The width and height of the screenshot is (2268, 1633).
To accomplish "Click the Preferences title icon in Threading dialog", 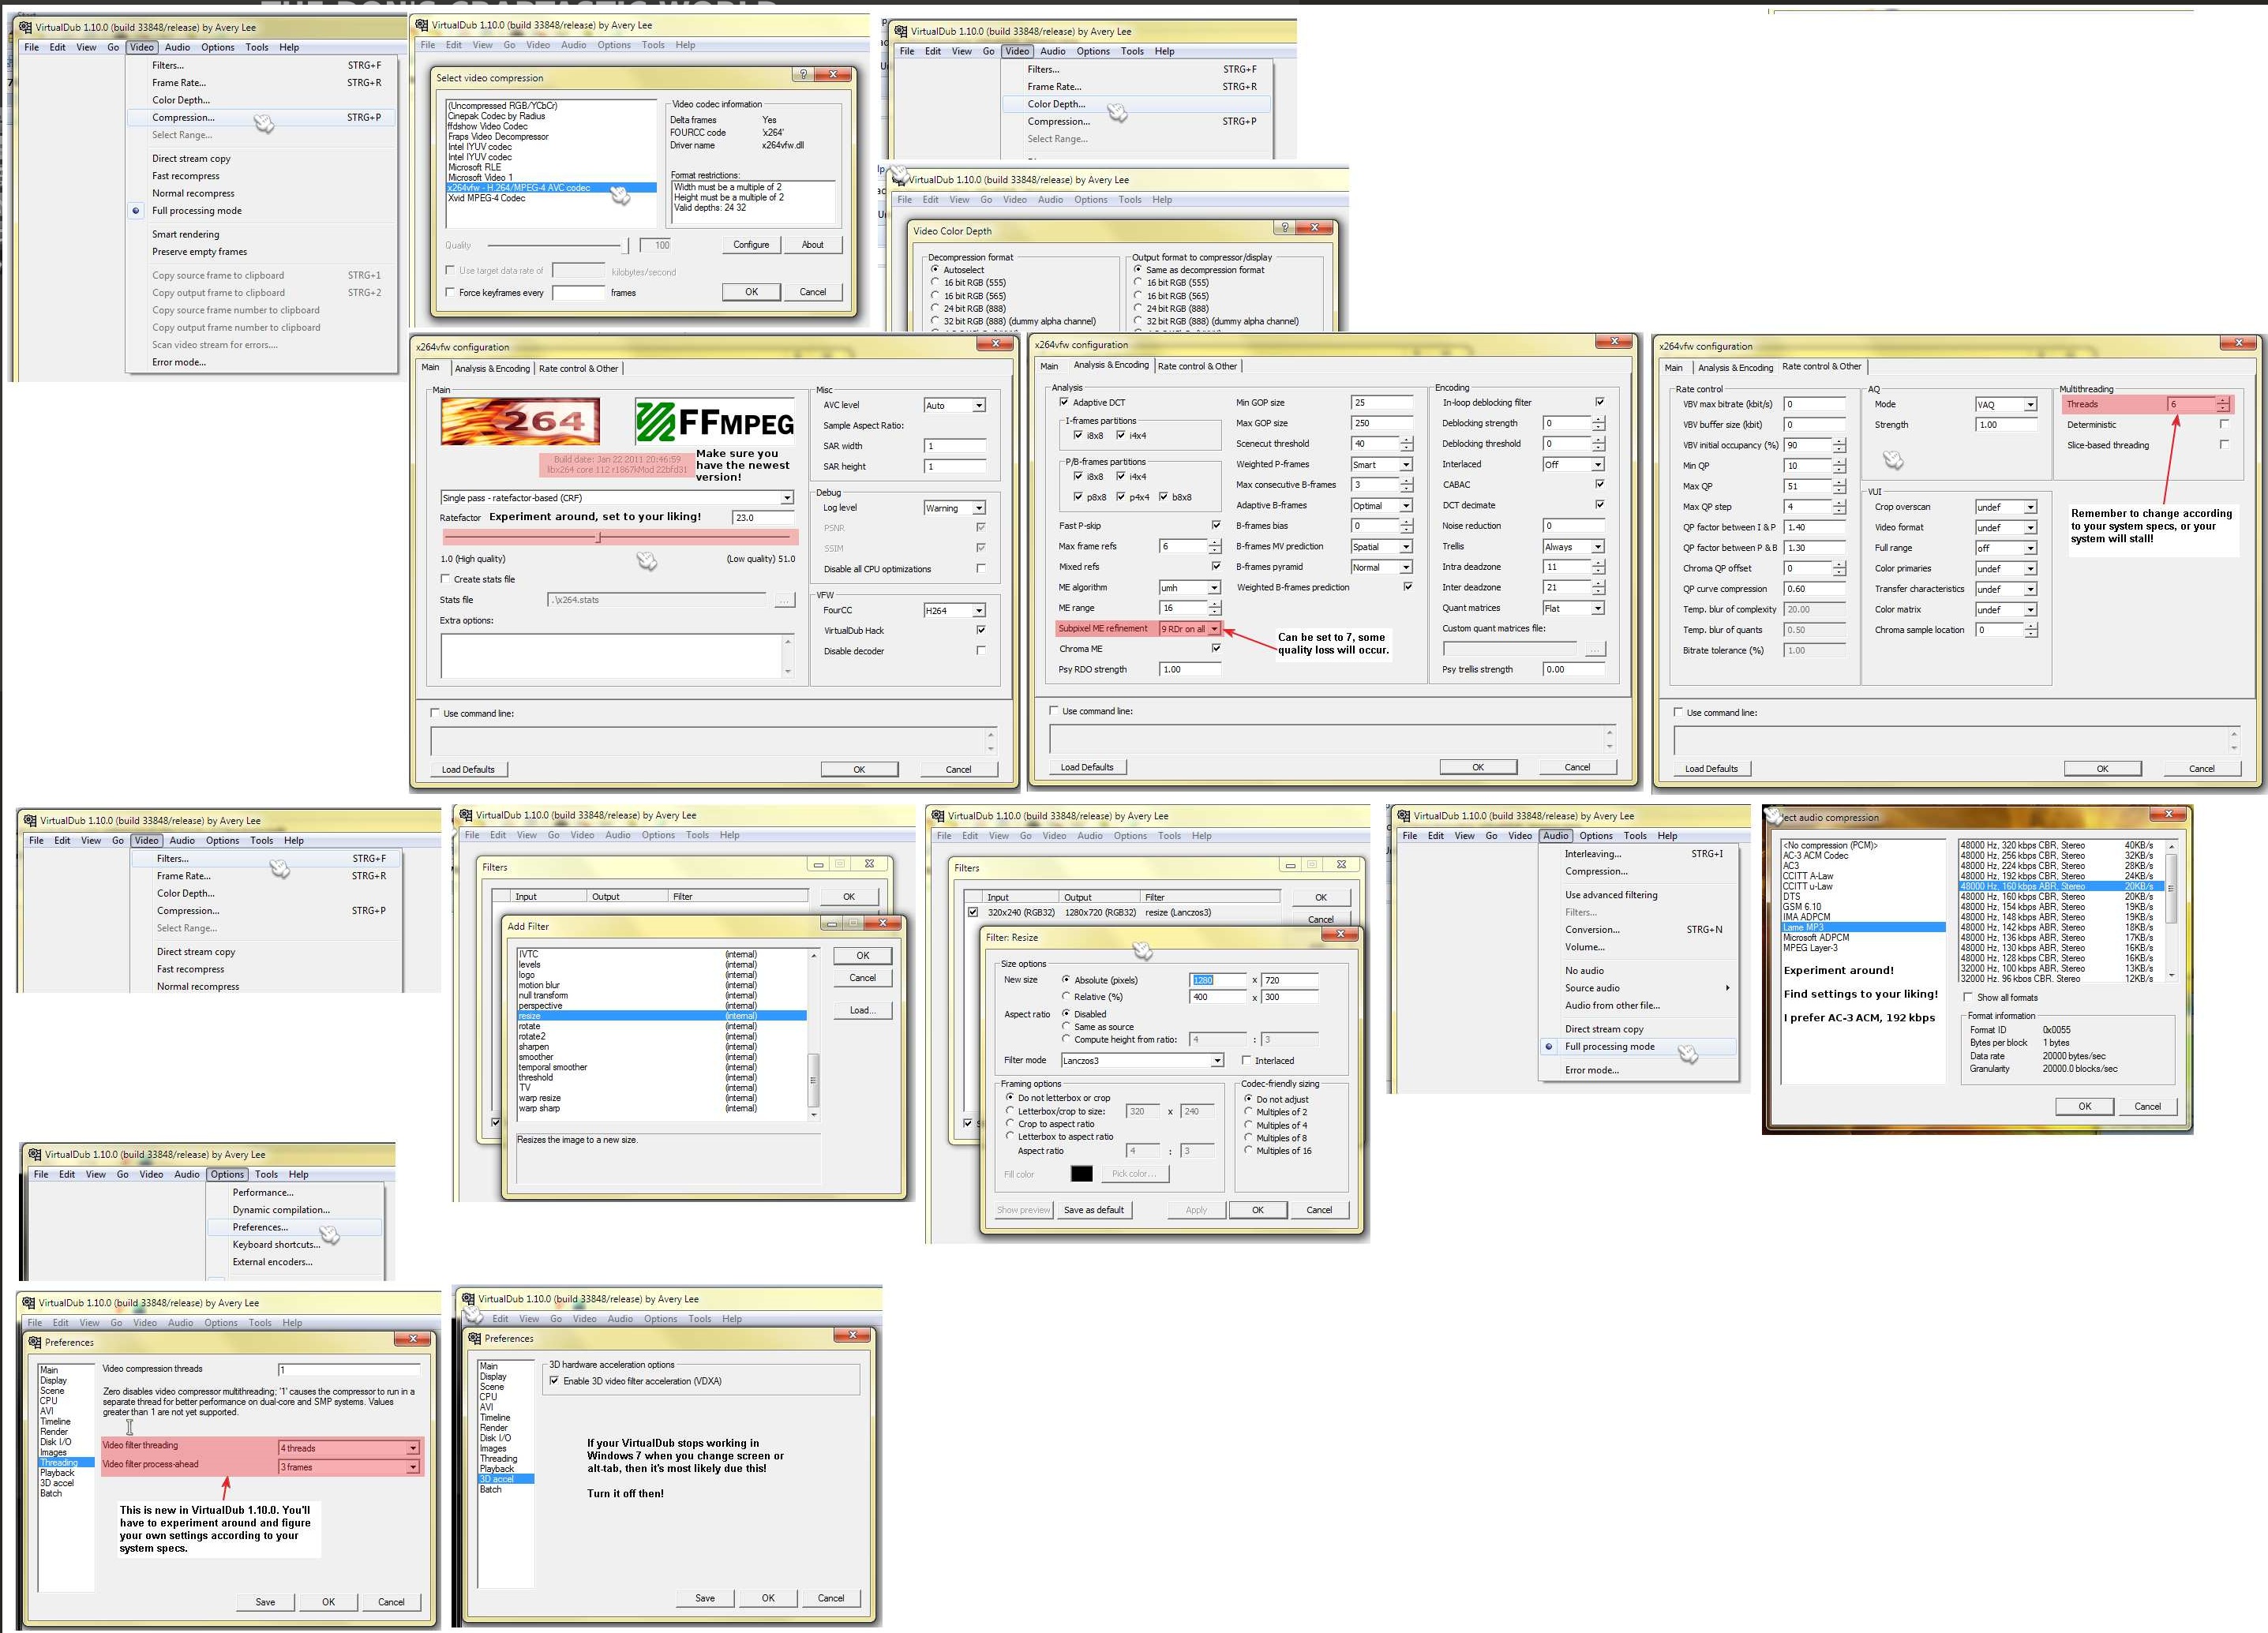I will click(x=36, y=1342).
